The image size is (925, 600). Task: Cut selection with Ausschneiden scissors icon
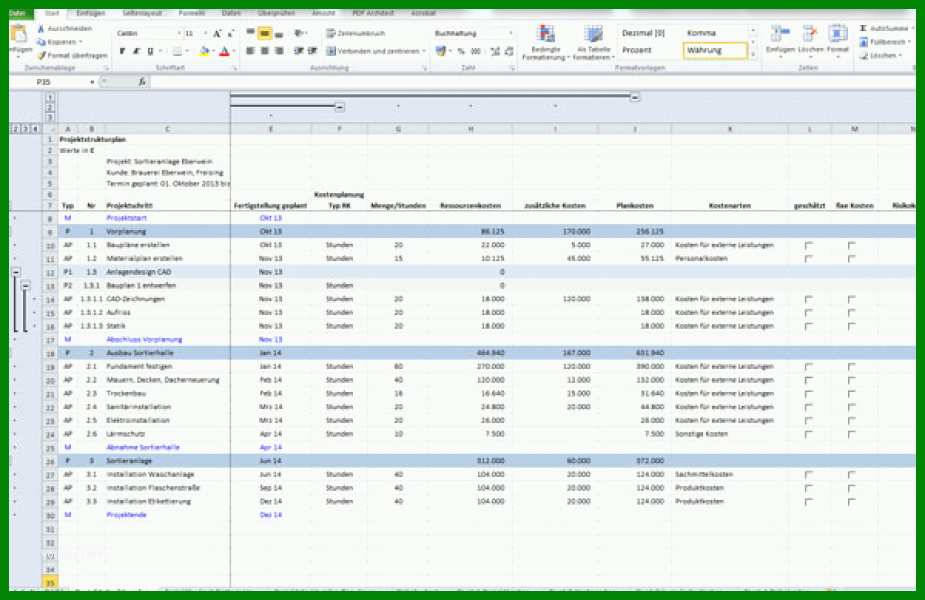coord(41,28)
